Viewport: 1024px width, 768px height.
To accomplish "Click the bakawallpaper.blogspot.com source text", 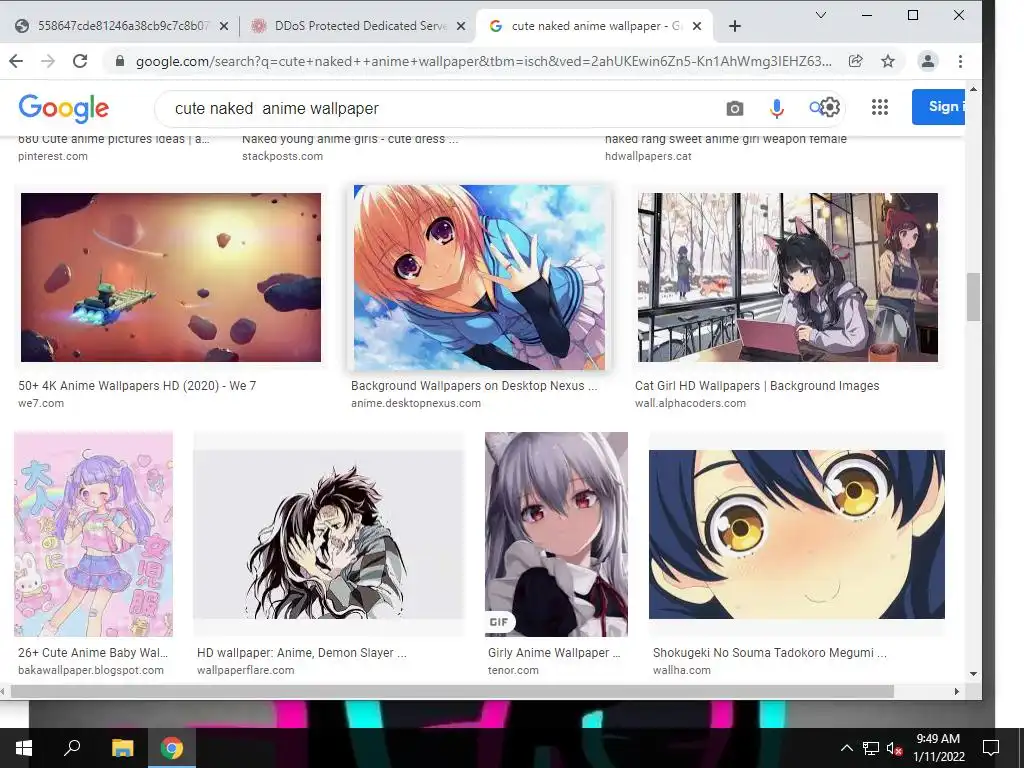I will [x=91, y=671].
